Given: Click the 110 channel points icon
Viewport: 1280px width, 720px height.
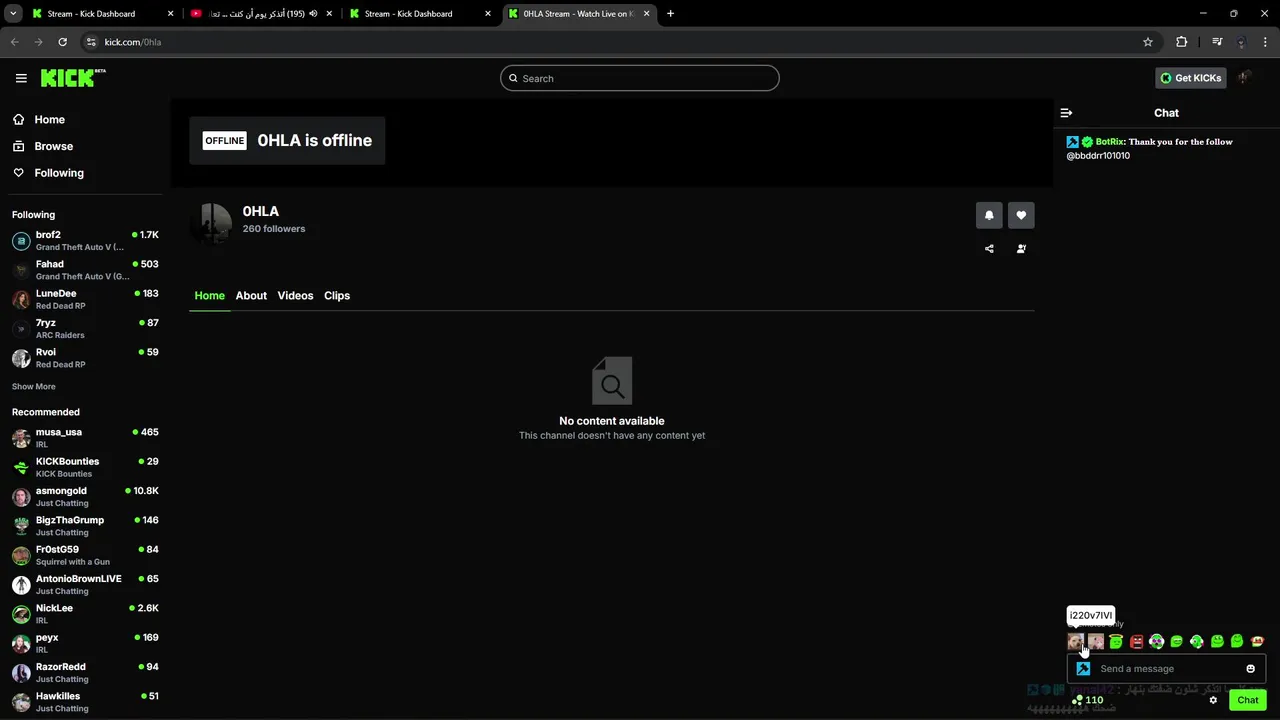Looking at the screenshot, I should pos(1078,700).
